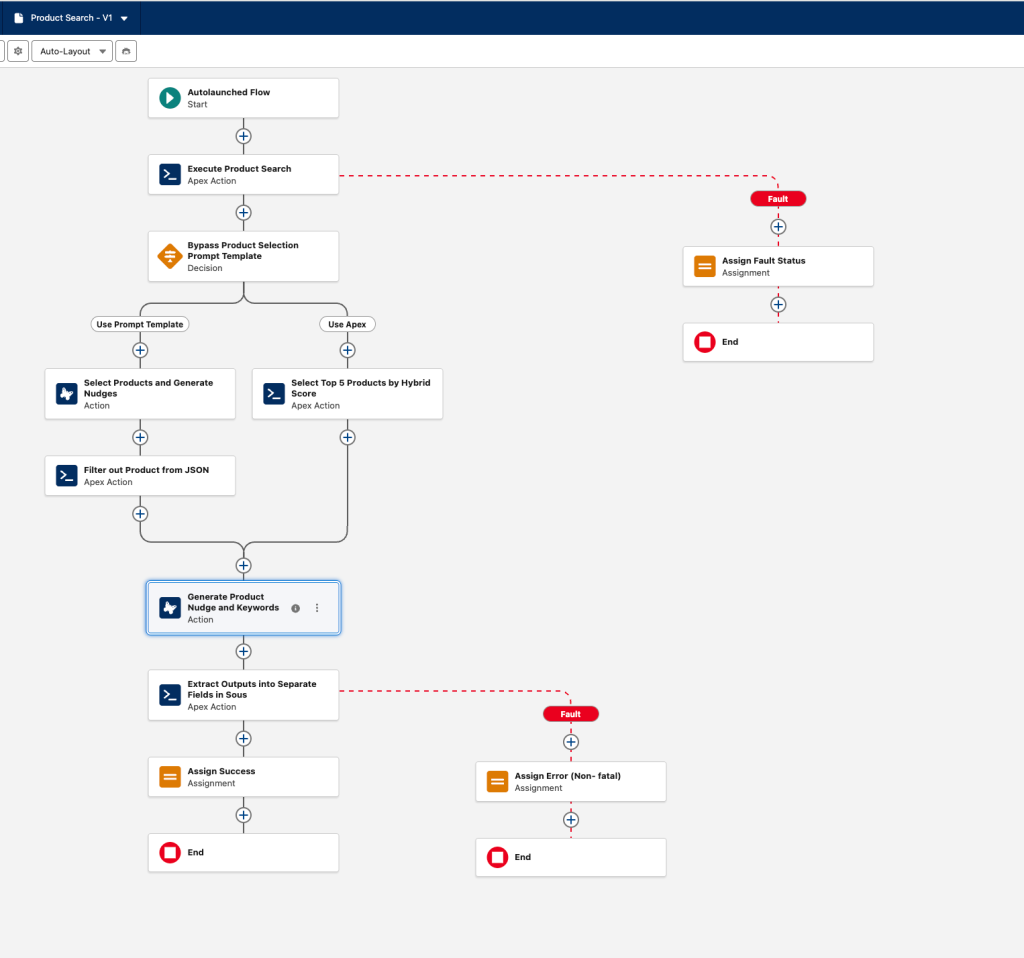Open the Auto-Layout dropdown
The image size is (1024, 958).
[71, 51]
